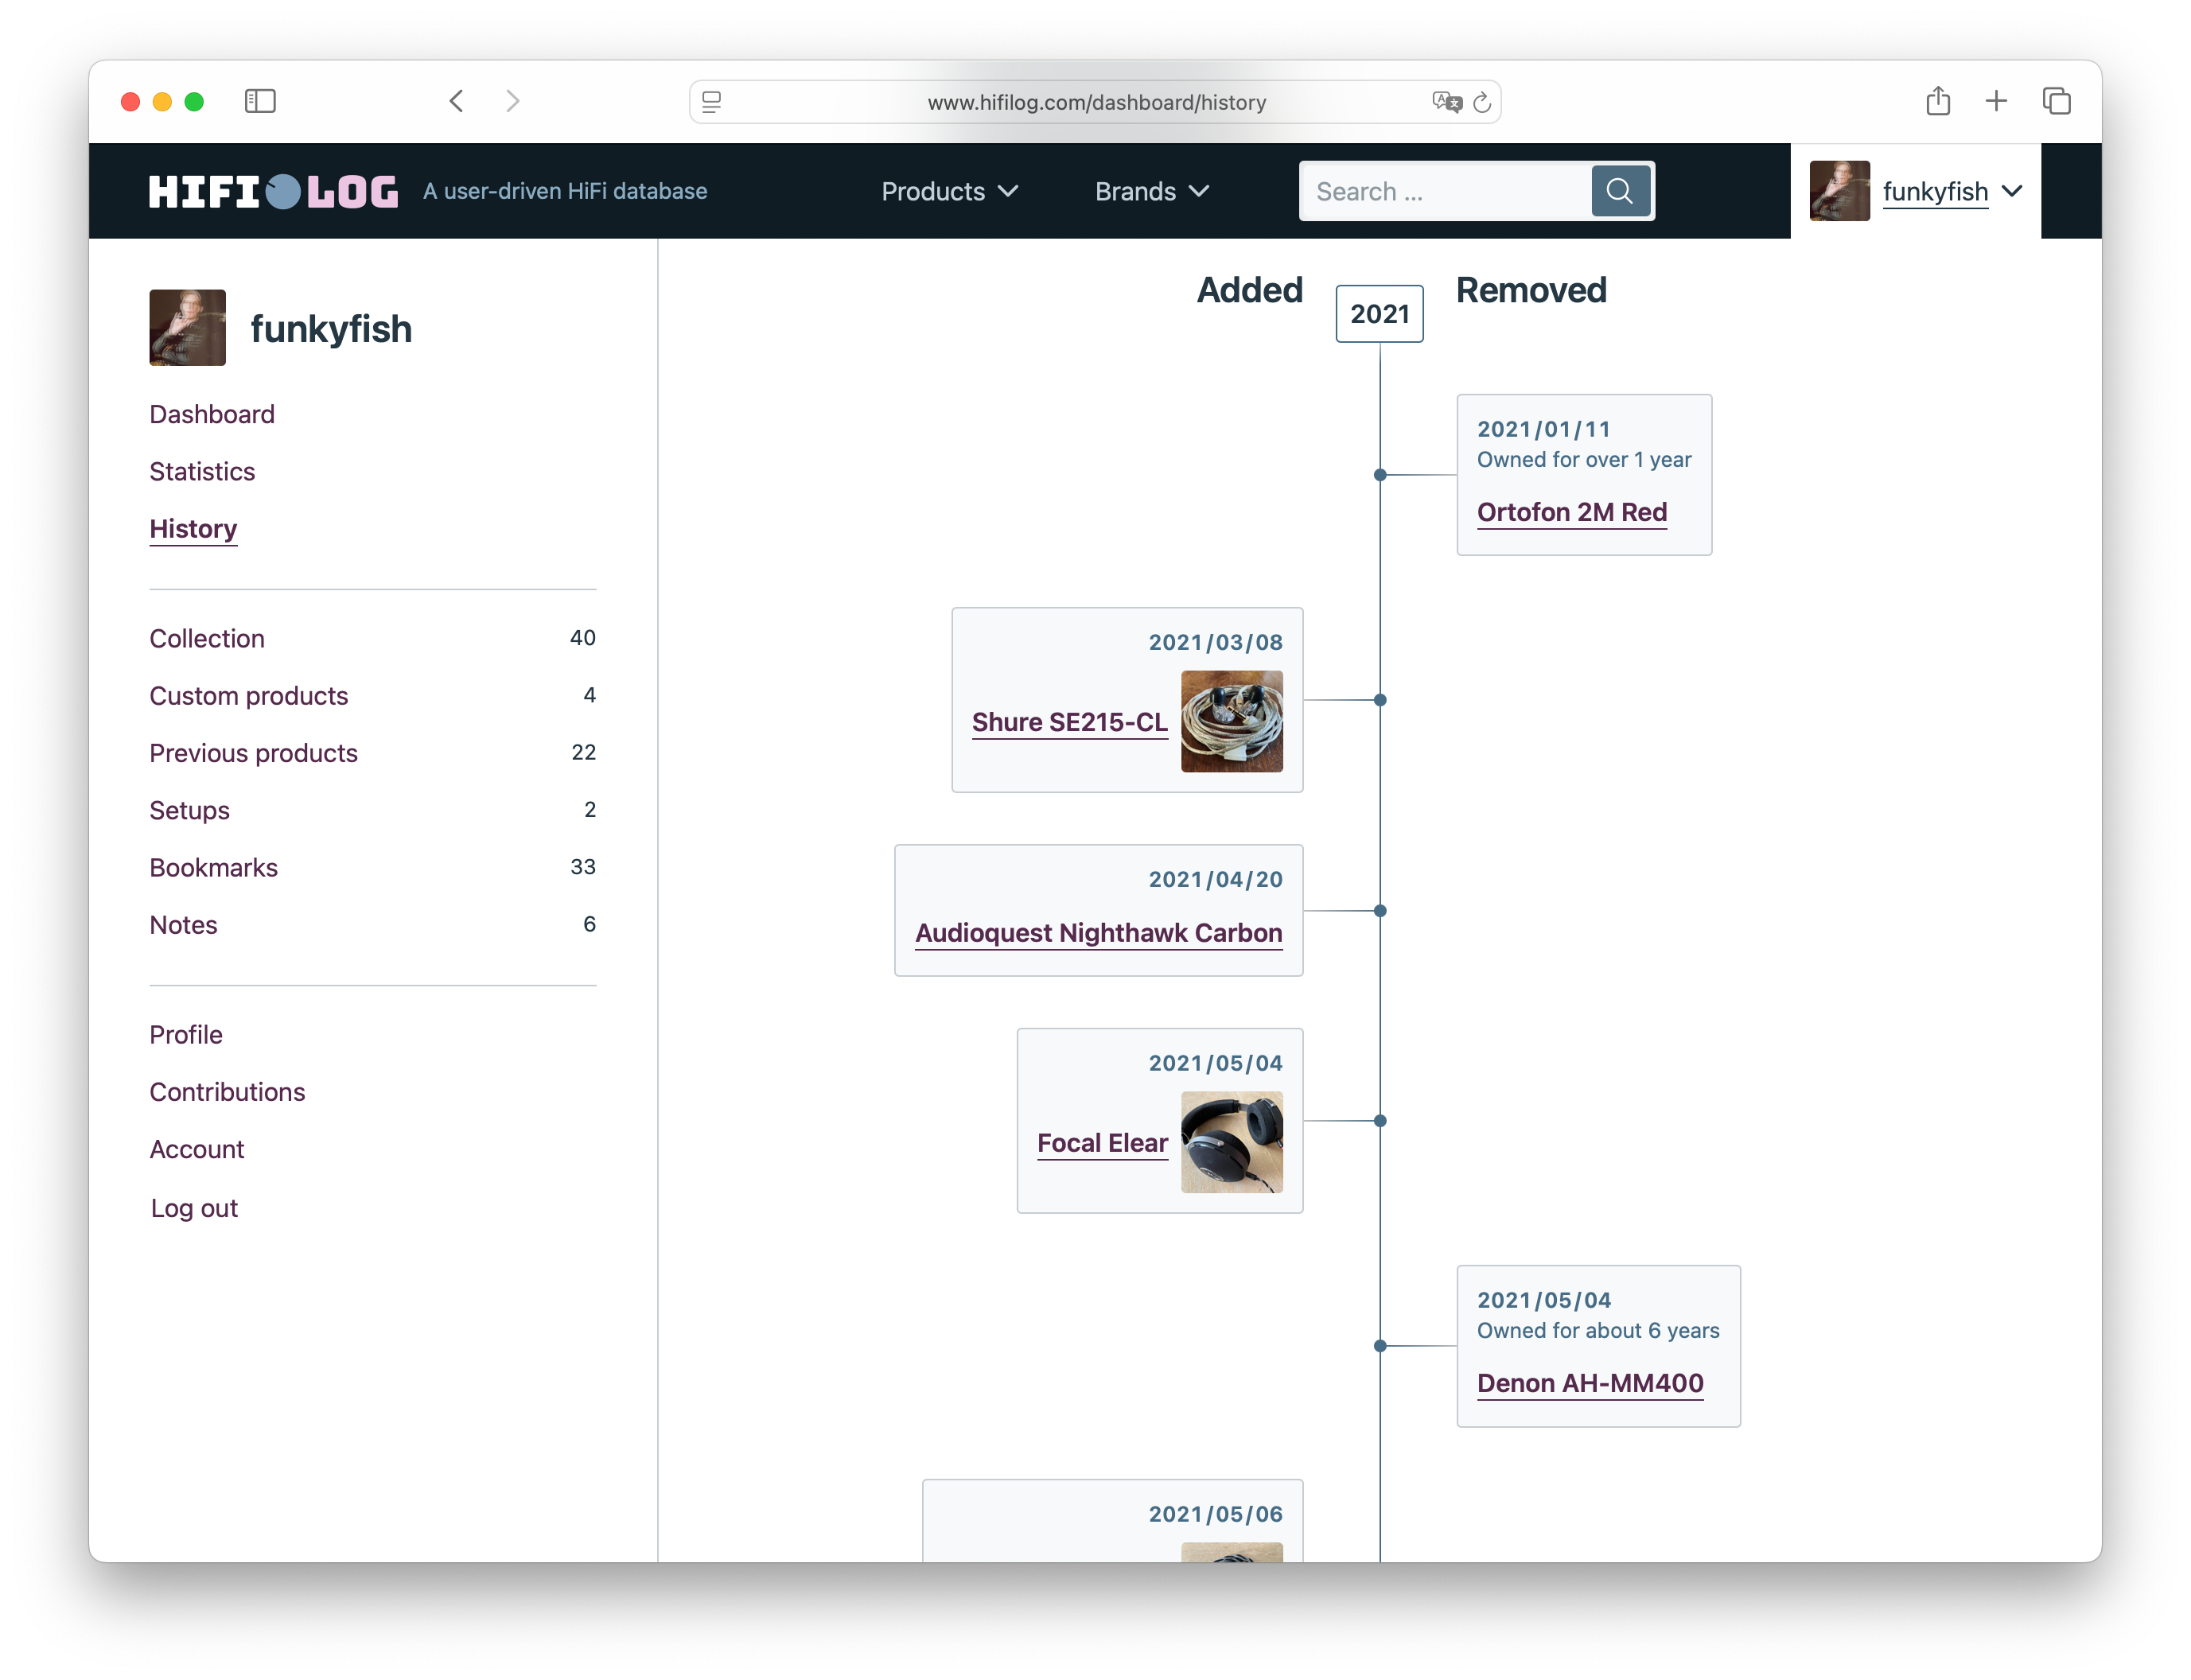Open Statistics in the sidebar

point(202,471)
